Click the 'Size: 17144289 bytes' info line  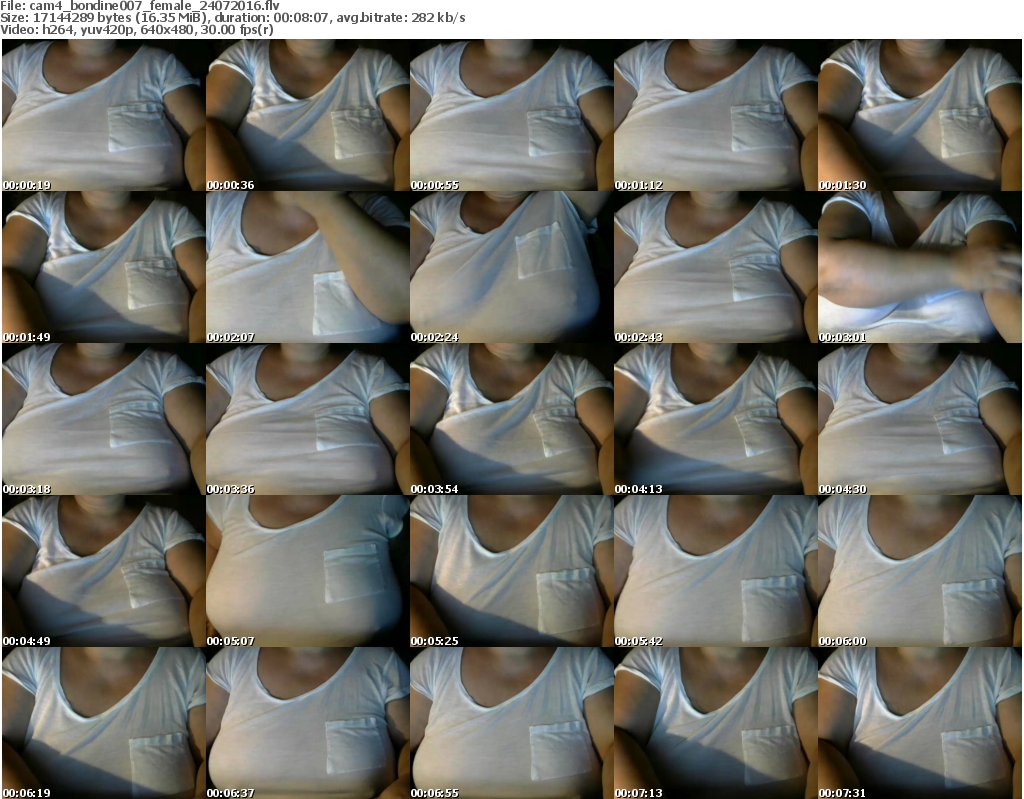pos(232,18)
